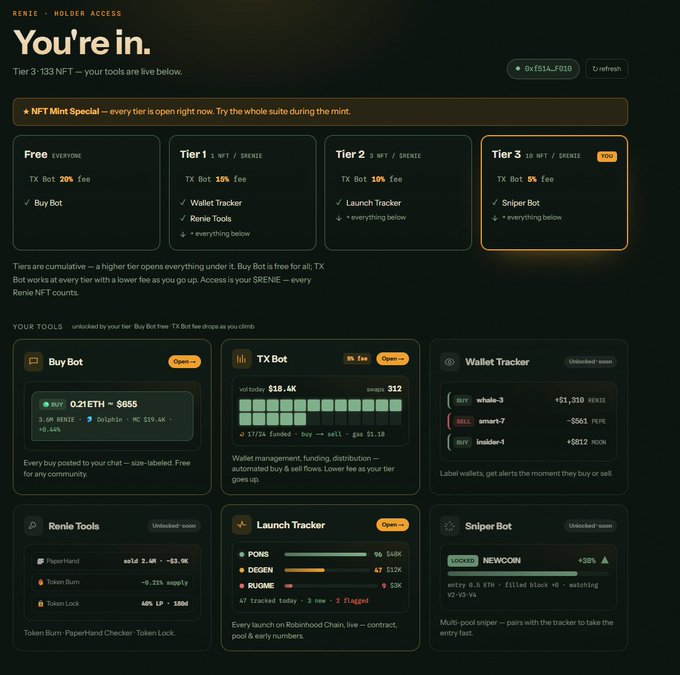This screenshot has height=675, width=680.
Task: Click the checkmark beside Renie Tools feature
Action: [183, 218]
